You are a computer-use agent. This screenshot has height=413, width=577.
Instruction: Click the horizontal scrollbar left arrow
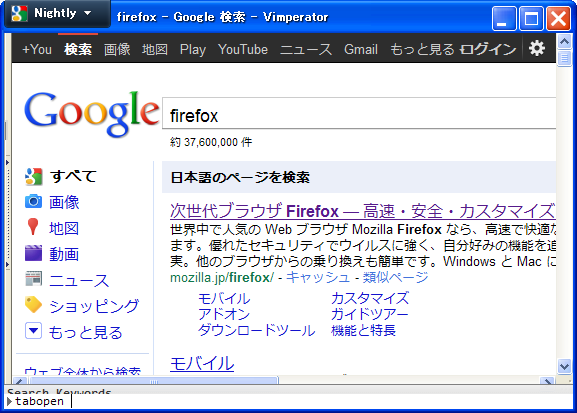[20, 381]
